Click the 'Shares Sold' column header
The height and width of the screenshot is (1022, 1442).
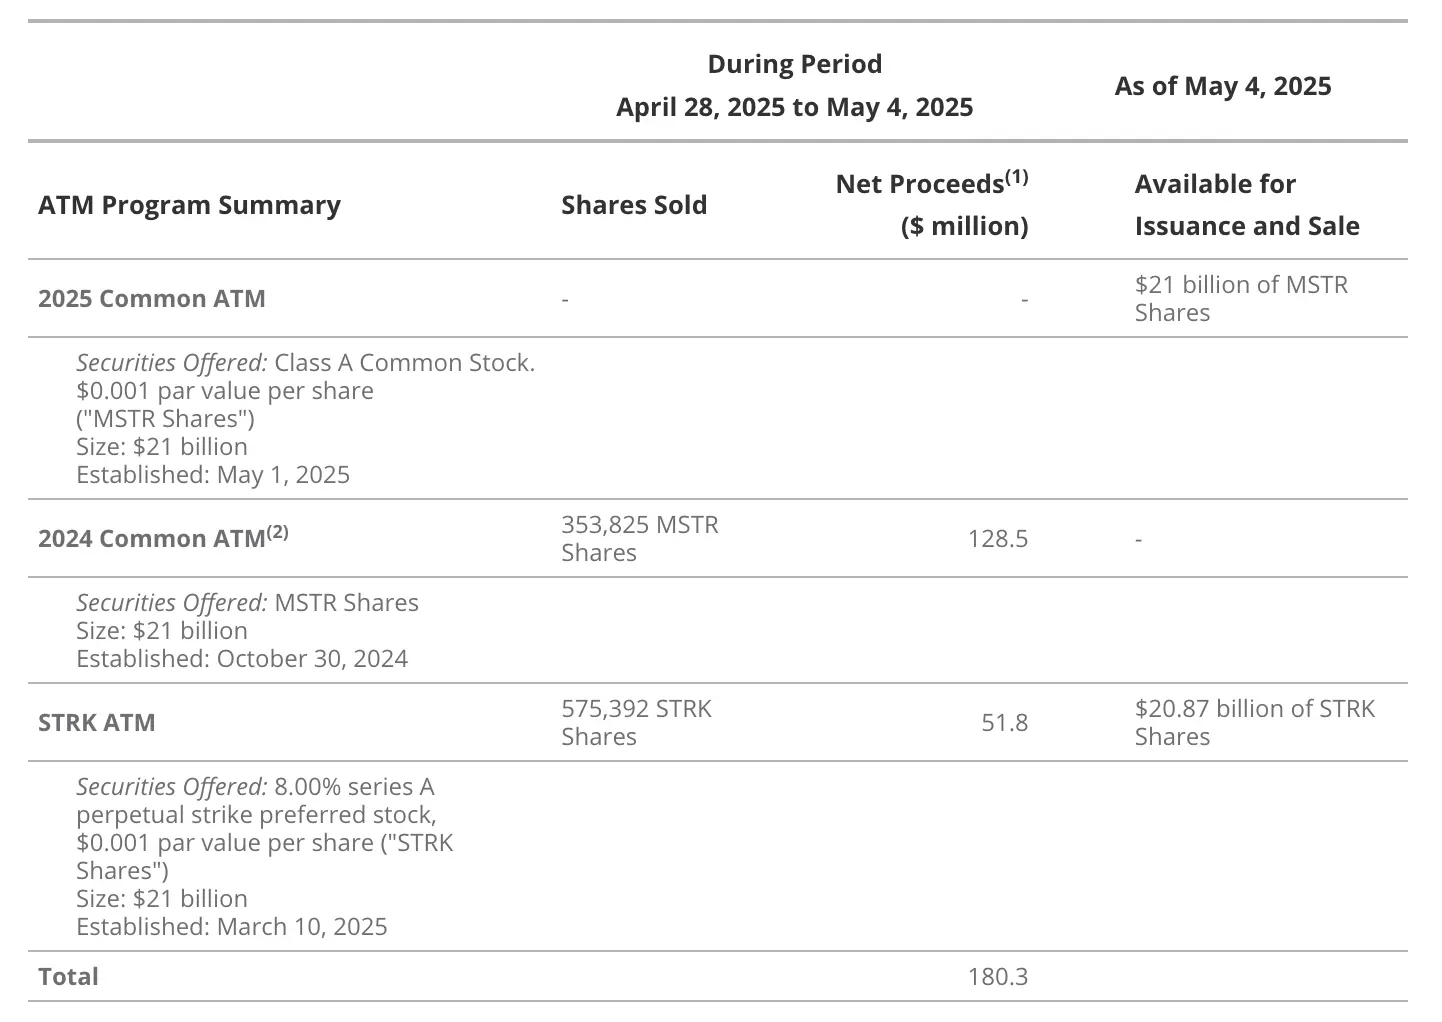[633, 205]
